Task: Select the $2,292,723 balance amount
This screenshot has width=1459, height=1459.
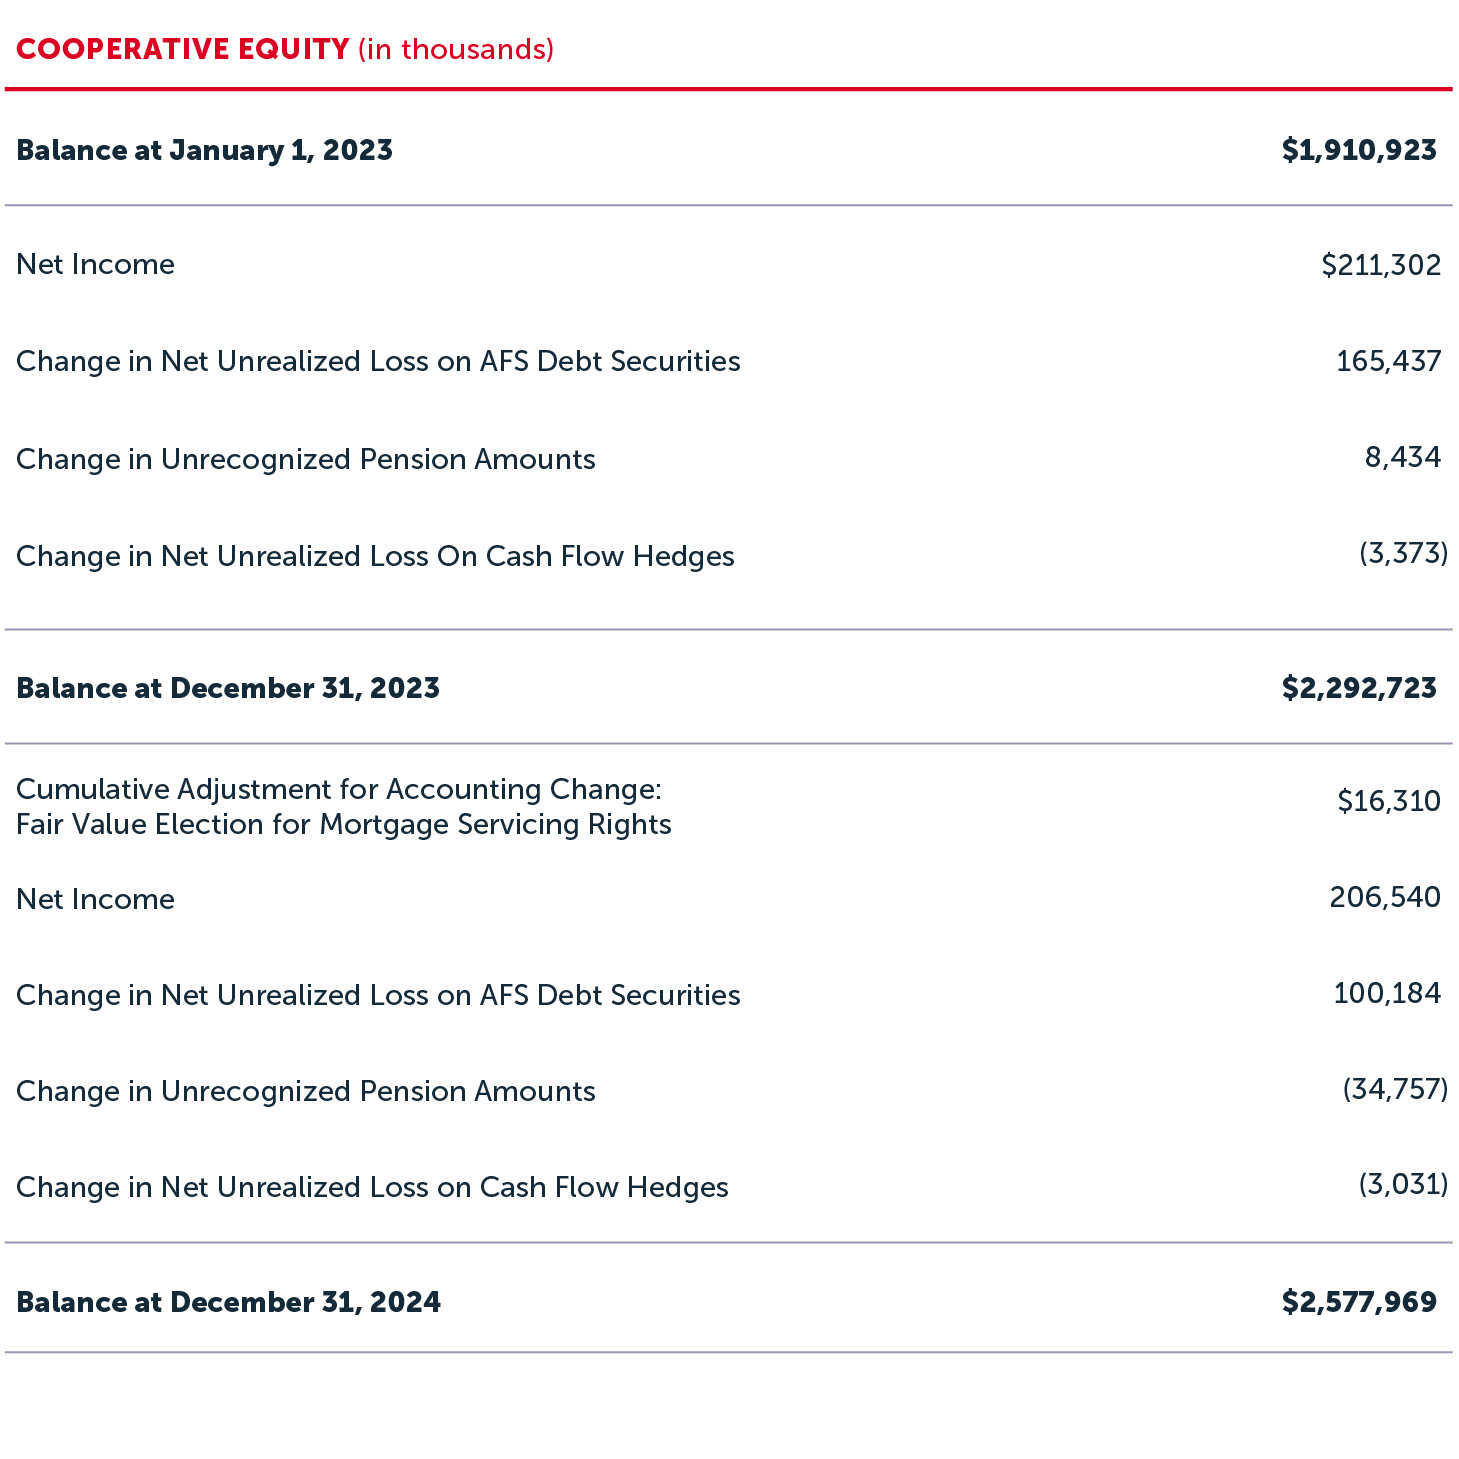Action: 1358,688
